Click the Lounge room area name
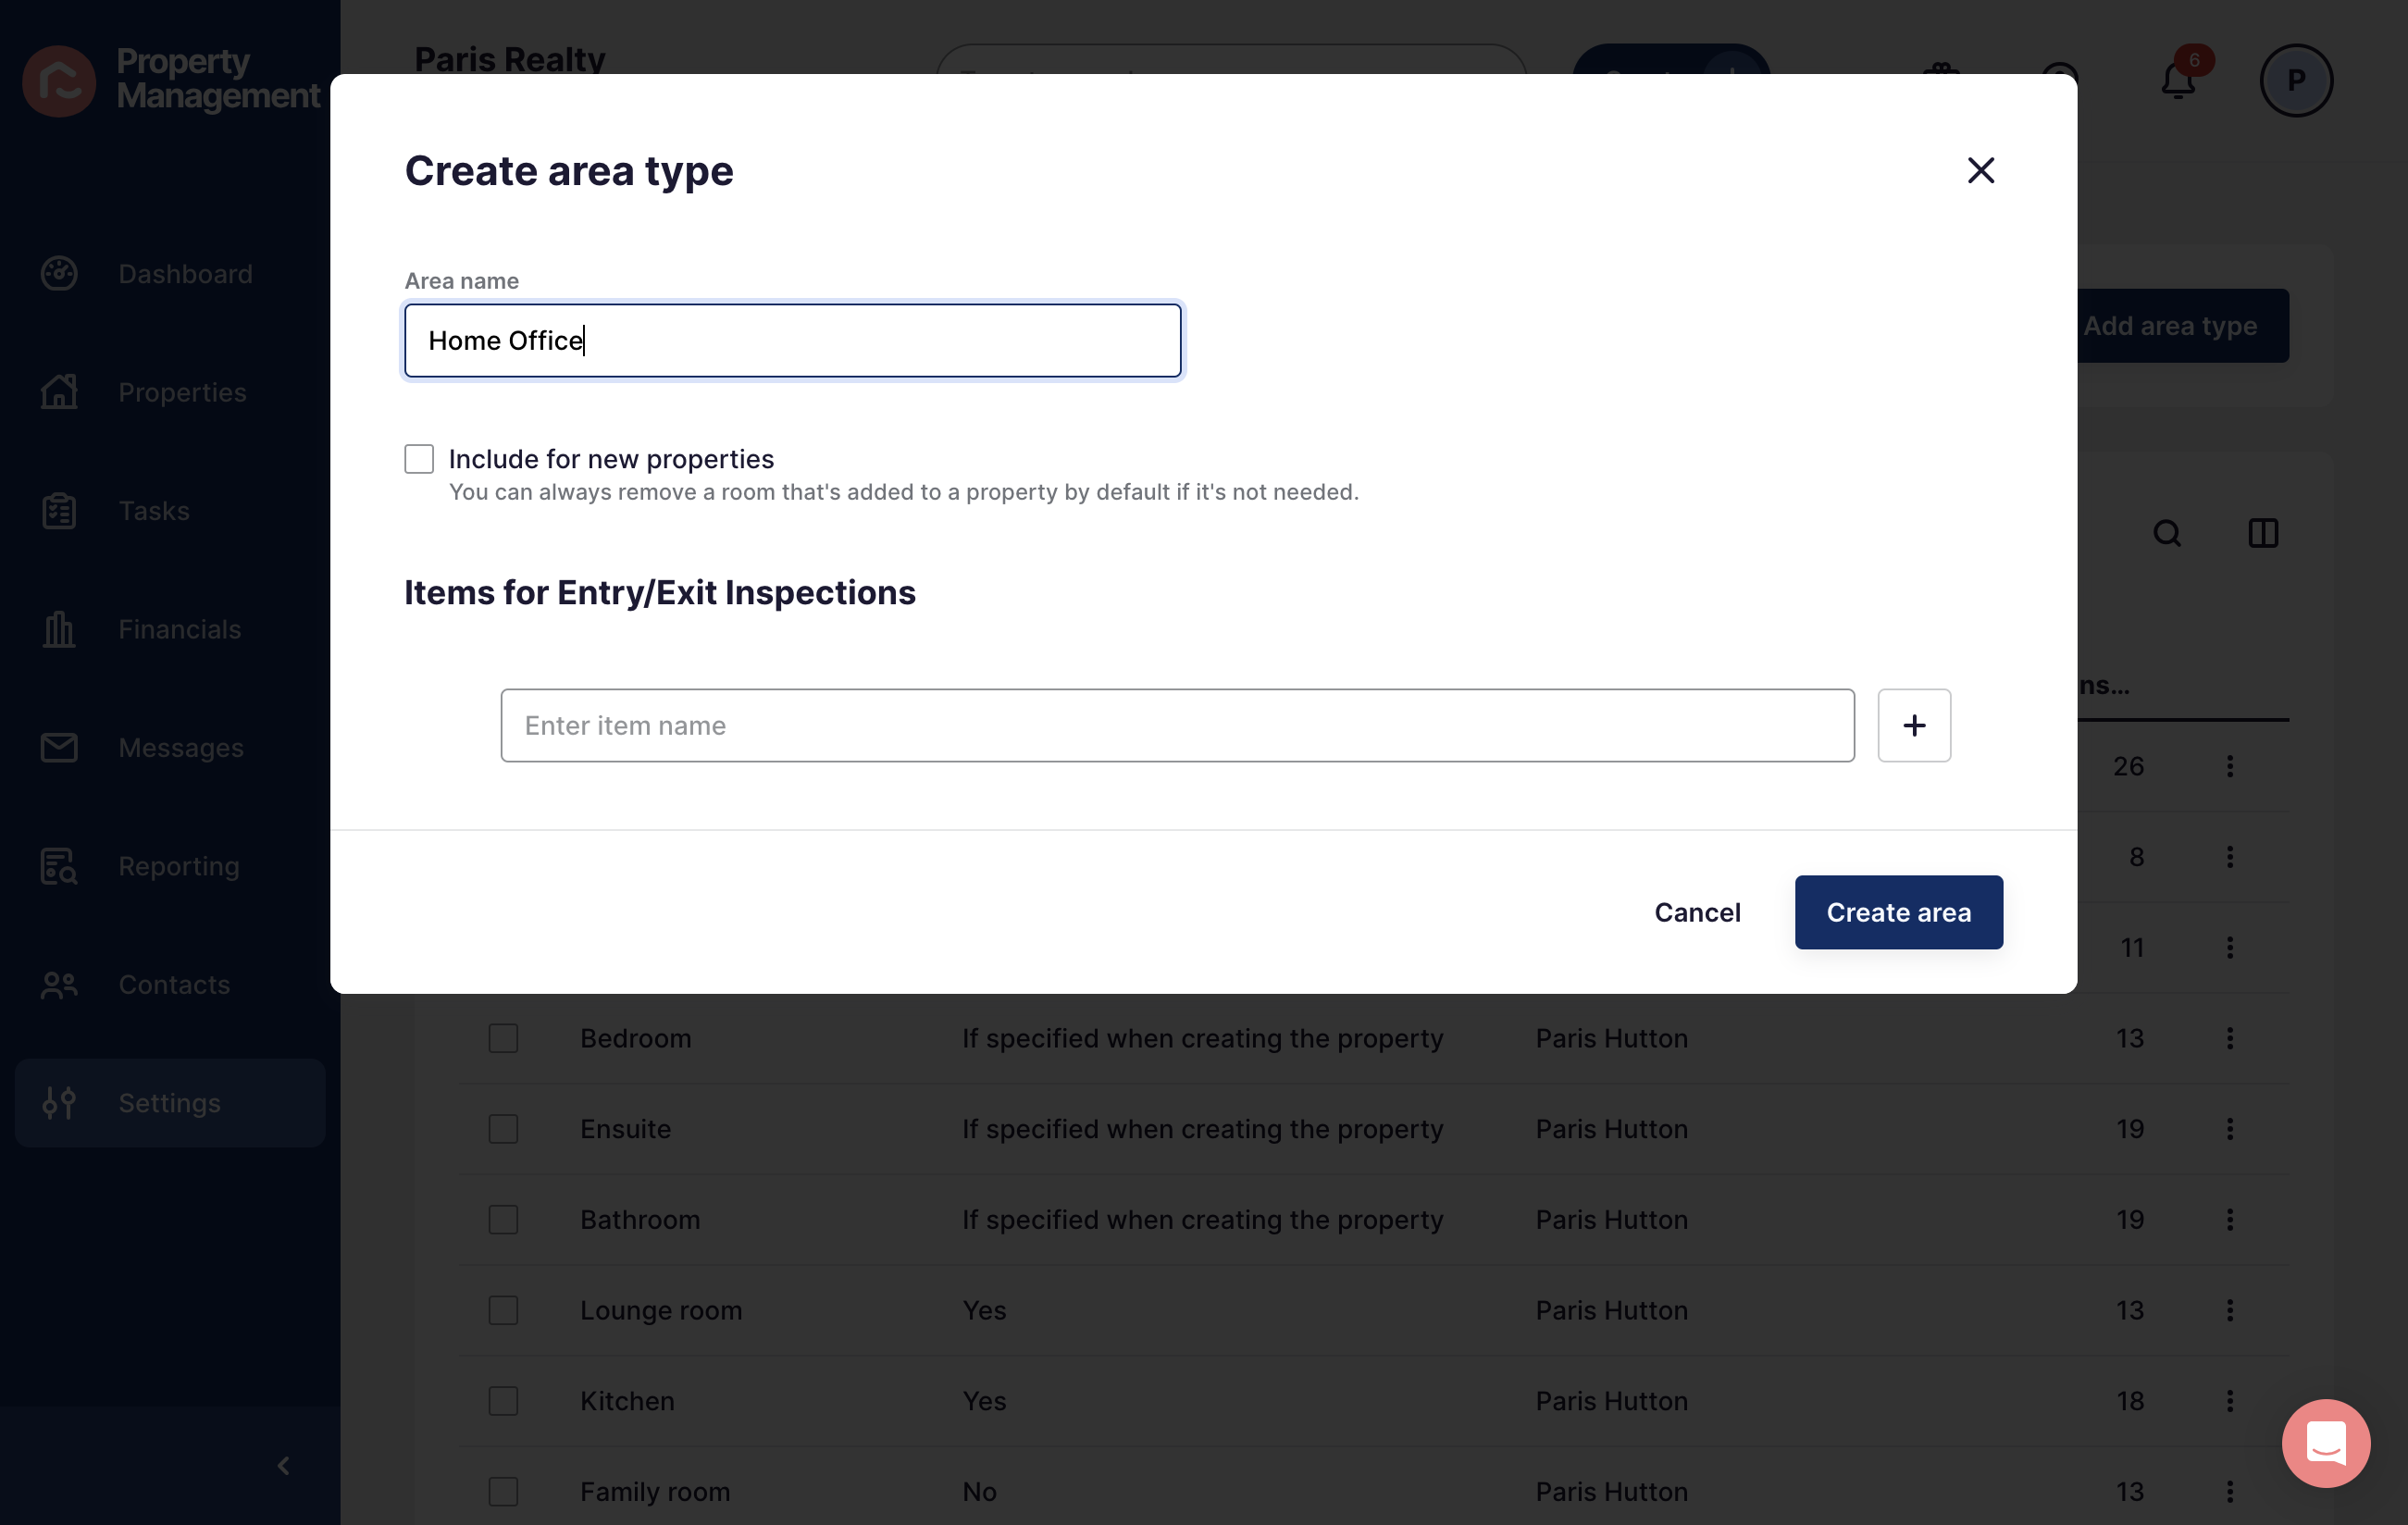 tap(661, 1310)
